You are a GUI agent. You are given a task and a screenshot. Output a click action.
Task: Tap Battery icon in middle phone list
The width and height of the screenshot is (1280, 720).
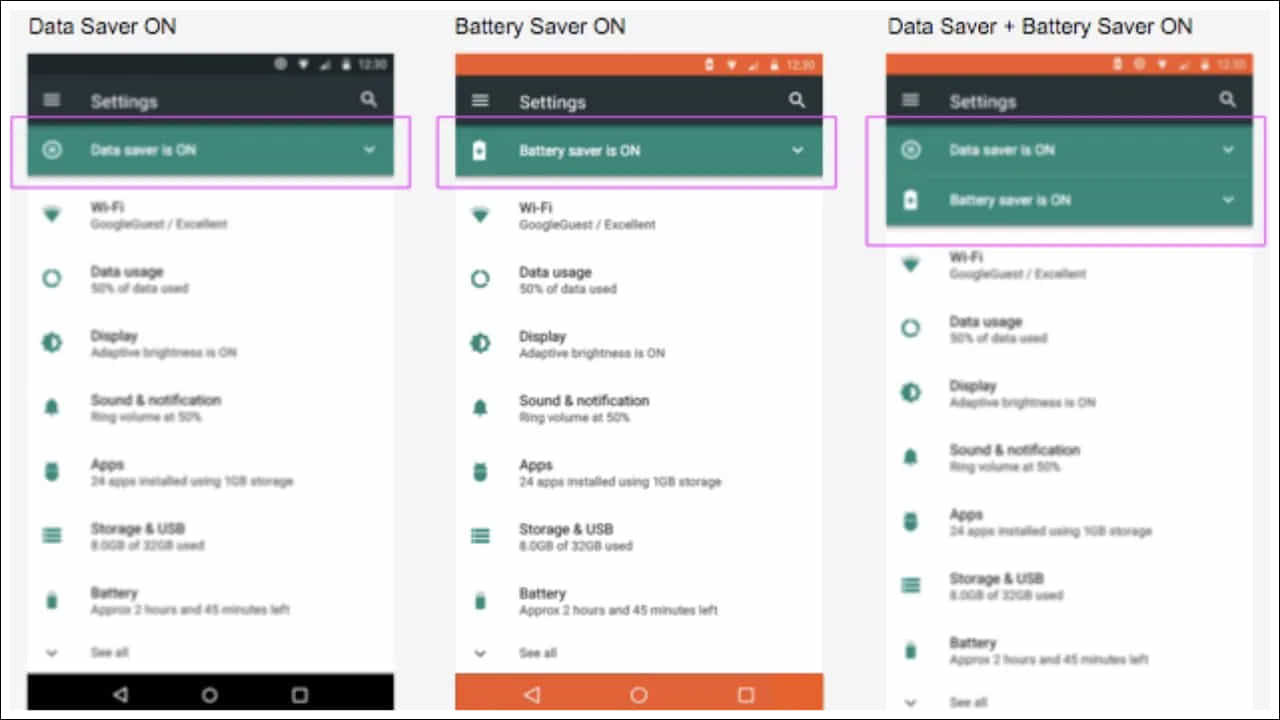(480, 601)
